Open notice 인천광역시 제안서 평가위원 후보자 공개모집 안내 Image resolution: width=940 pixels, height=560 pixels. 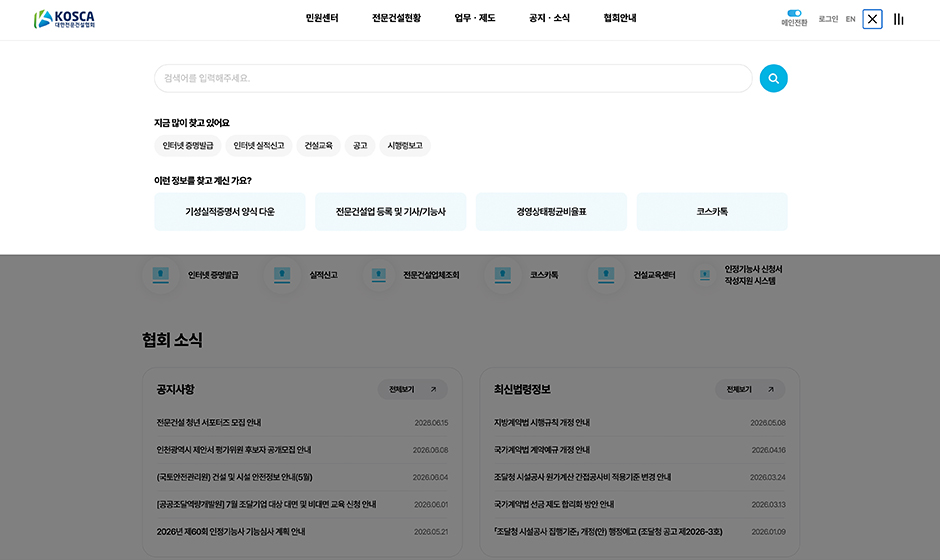point(234,450)
